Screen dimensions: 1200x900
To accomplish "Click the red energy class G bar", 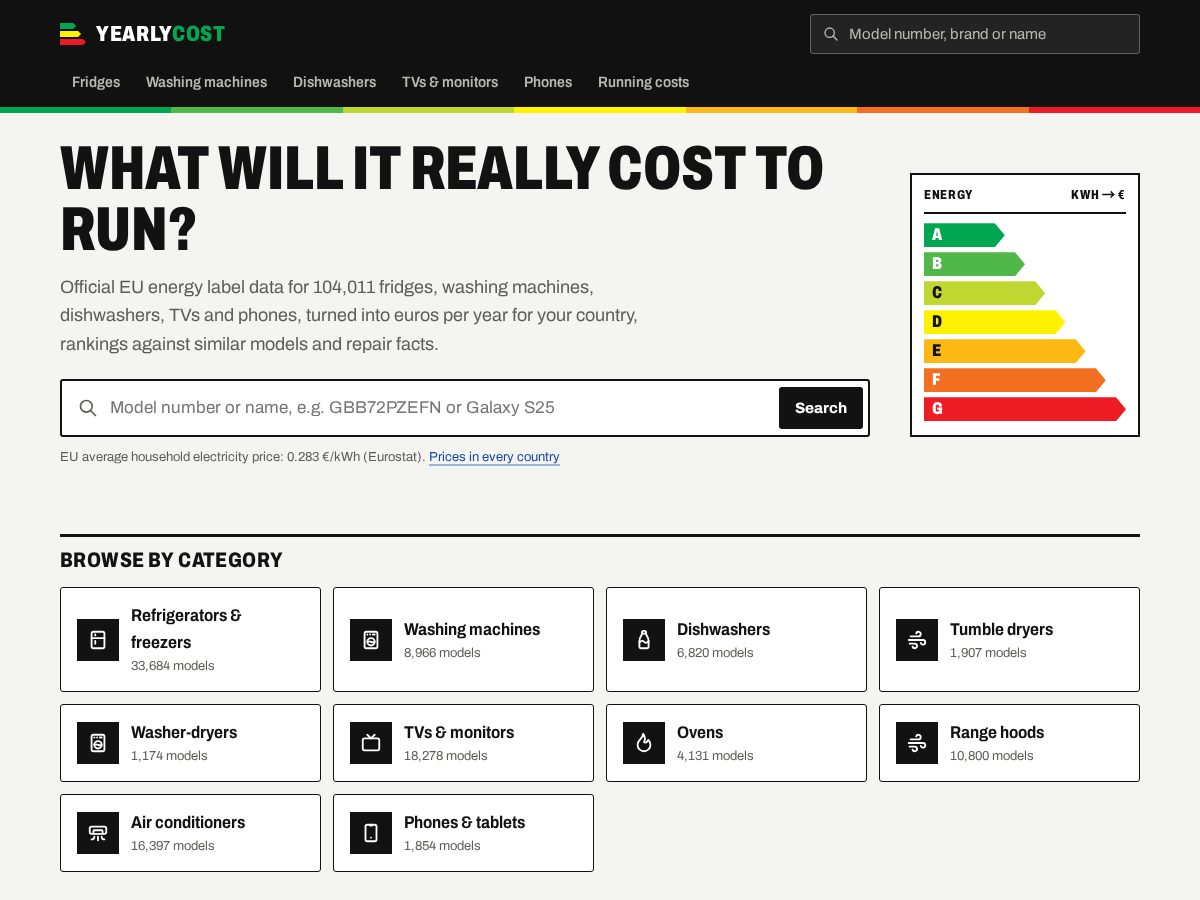I will coord(1024,409).
